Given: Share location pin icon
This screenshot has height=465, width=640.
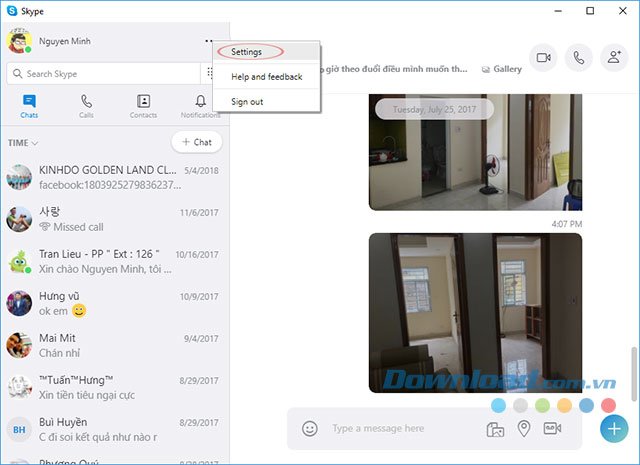Looking at the screenshot, I should 524,429.
